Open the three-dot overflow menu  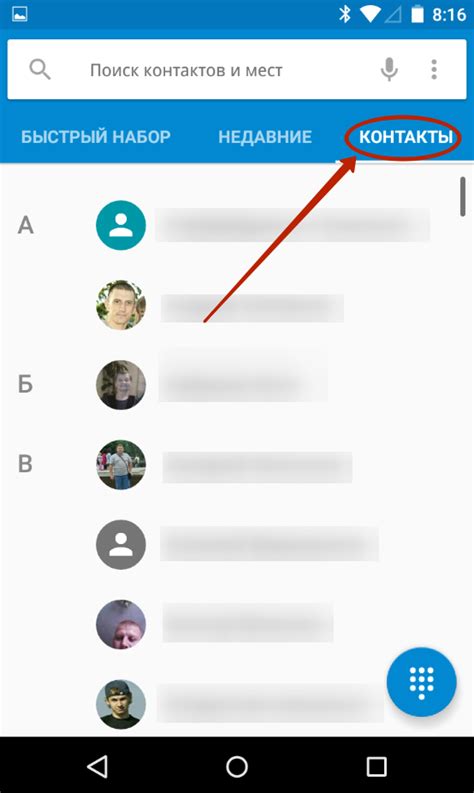[x=434, y=69]
